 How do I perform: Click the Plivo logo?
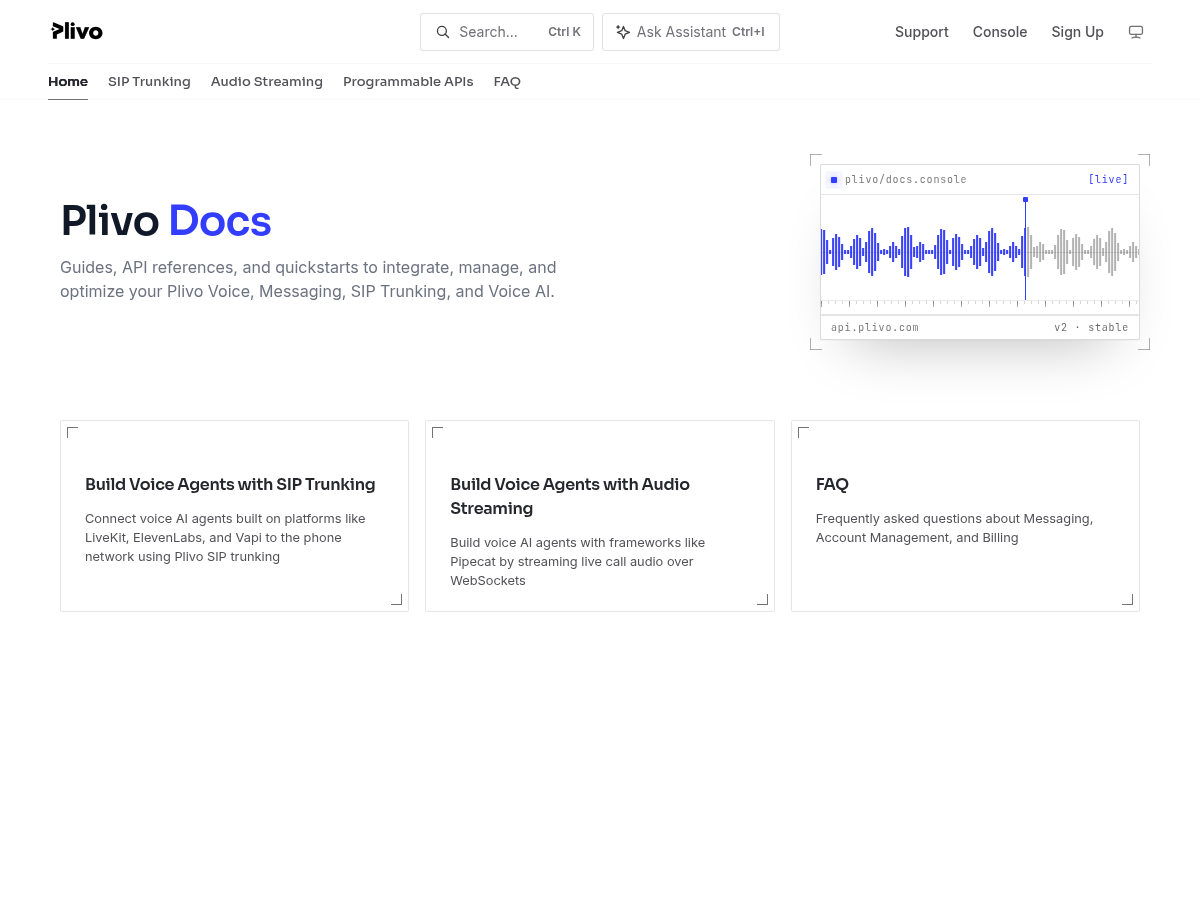click(x=77, y=31)
